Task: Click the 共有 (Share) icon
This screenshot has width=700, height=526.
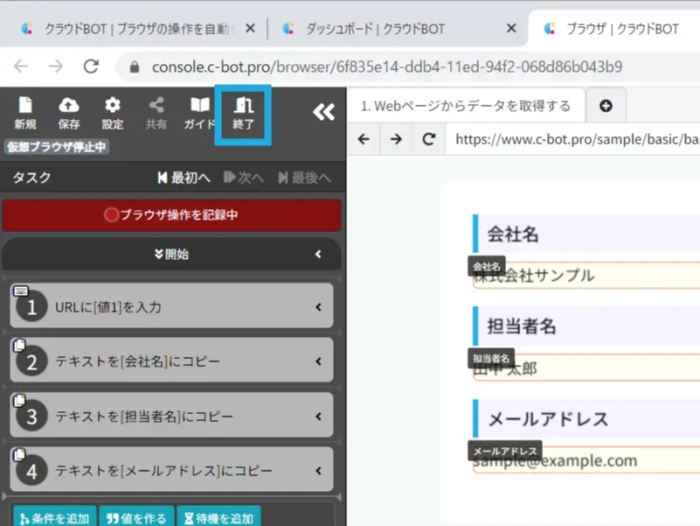Action: coord(156,112)
